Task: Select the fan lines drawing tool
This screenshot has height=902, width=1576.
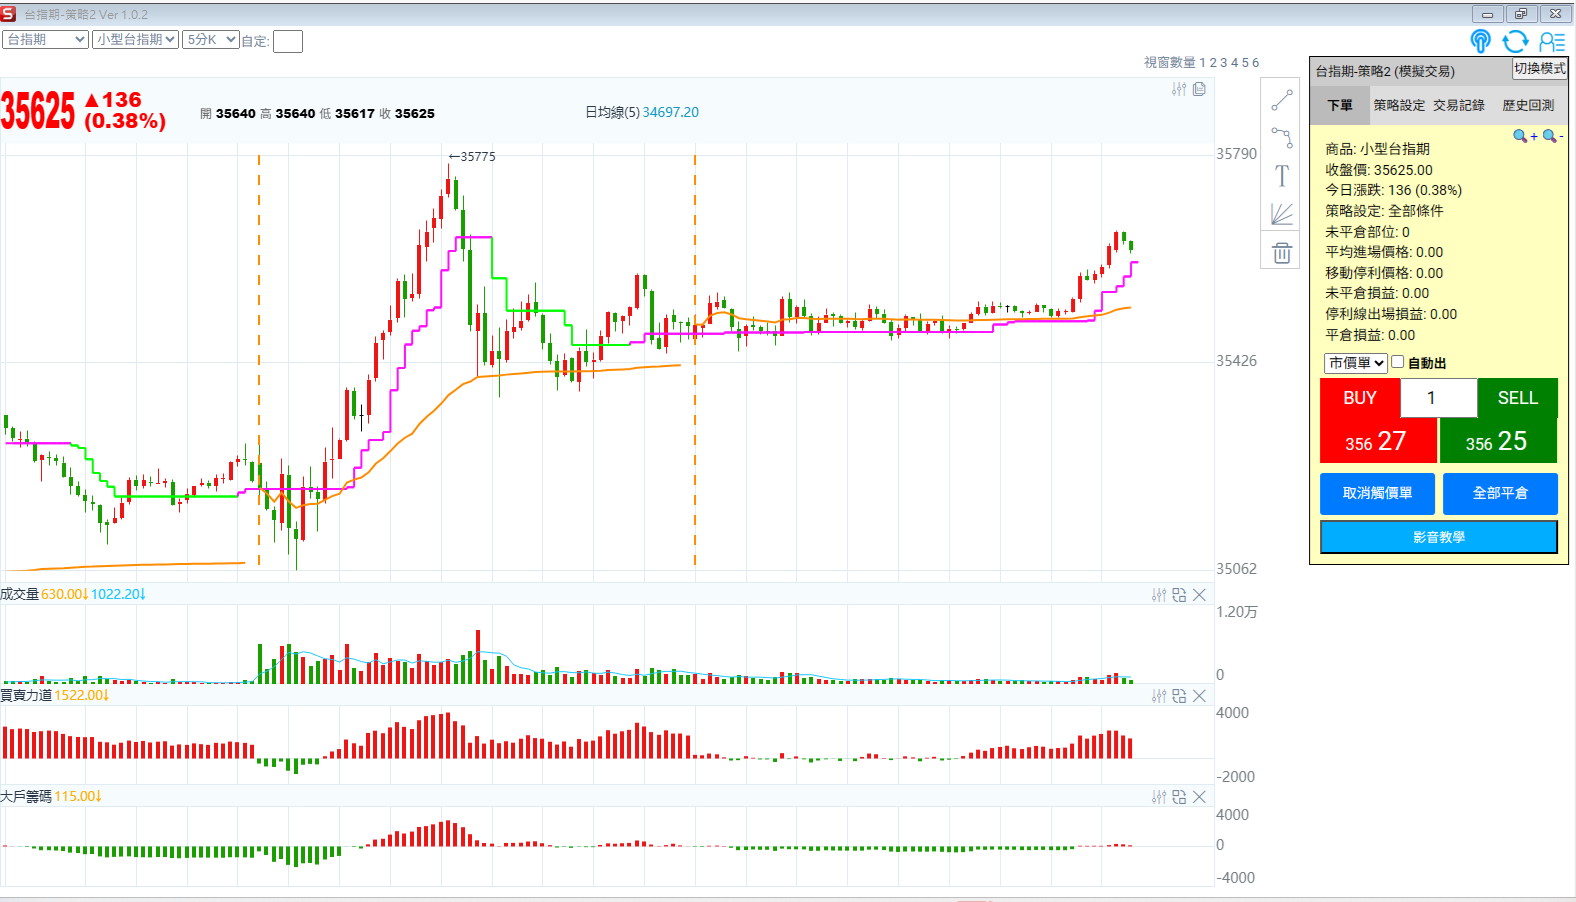Action: point(1282,214)
